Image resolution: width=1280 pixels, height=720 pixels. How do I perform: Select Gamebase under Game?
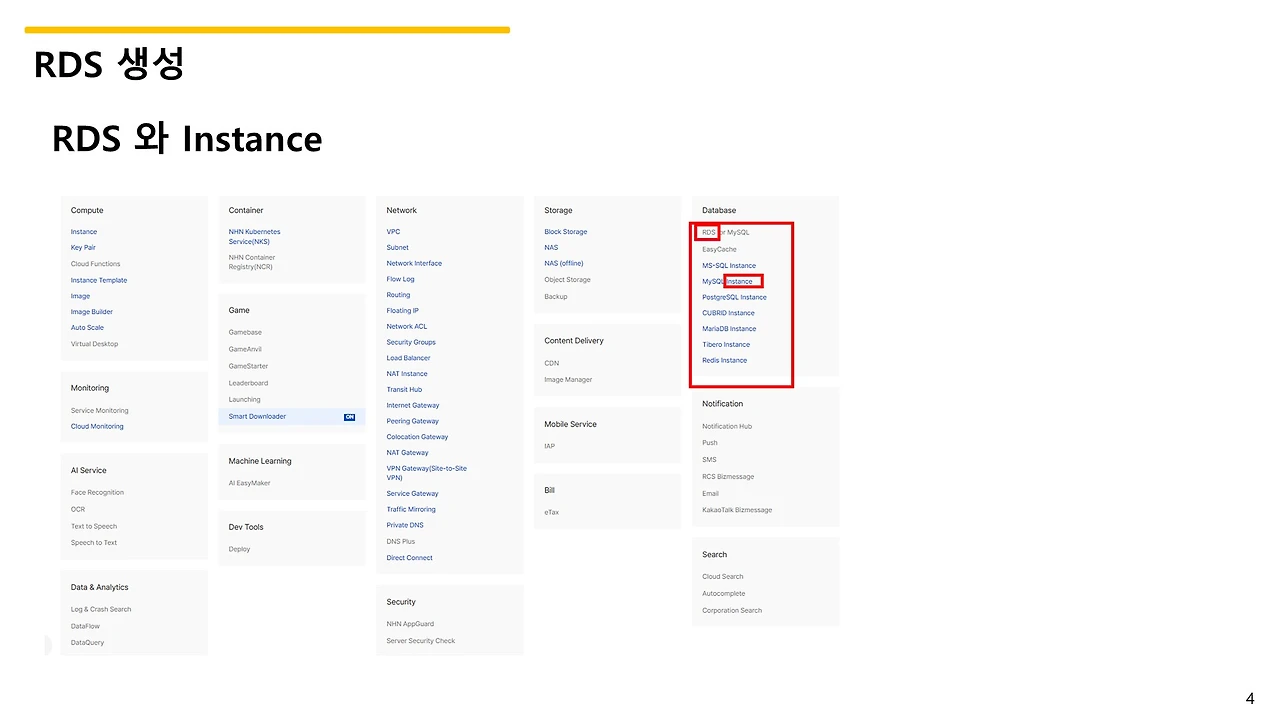[245, 332]
